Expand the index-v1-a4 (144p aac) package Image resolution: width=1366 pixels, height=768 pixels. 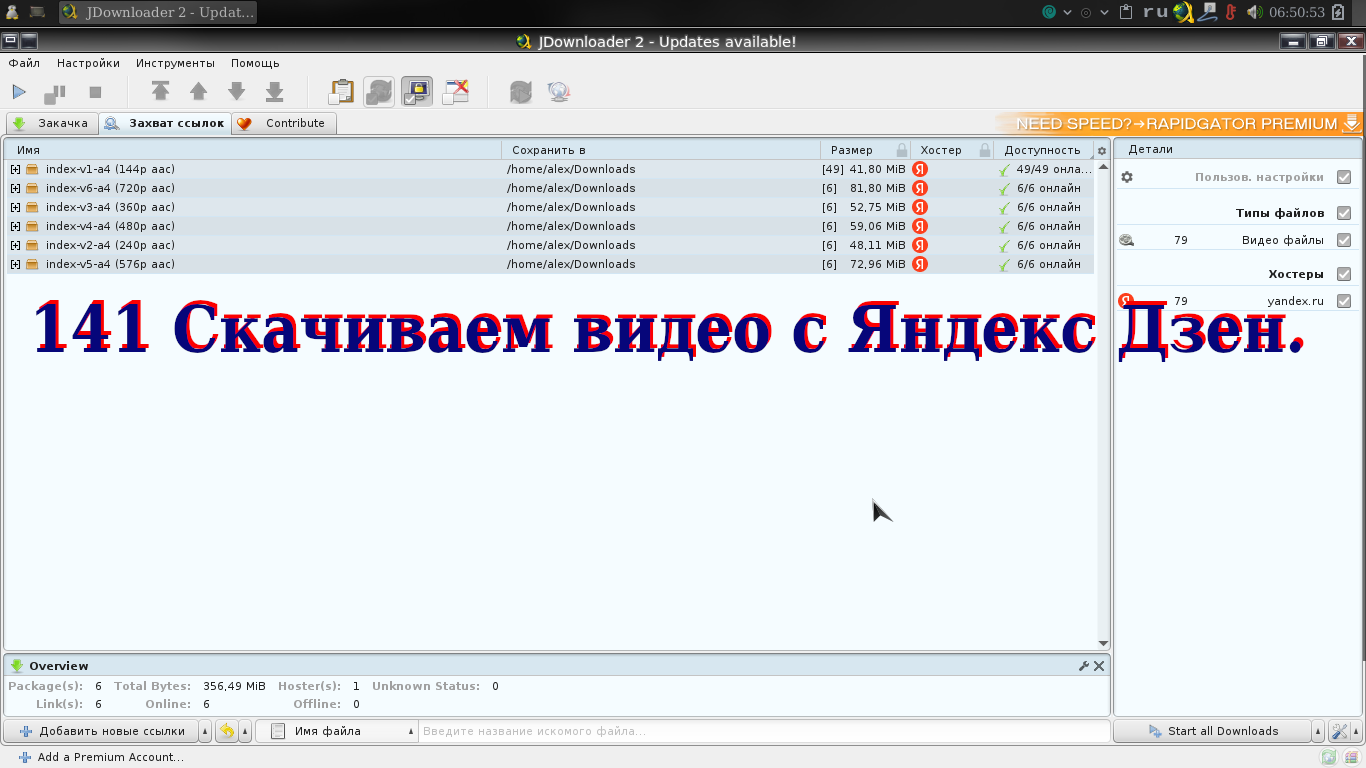tap(15, 169)
